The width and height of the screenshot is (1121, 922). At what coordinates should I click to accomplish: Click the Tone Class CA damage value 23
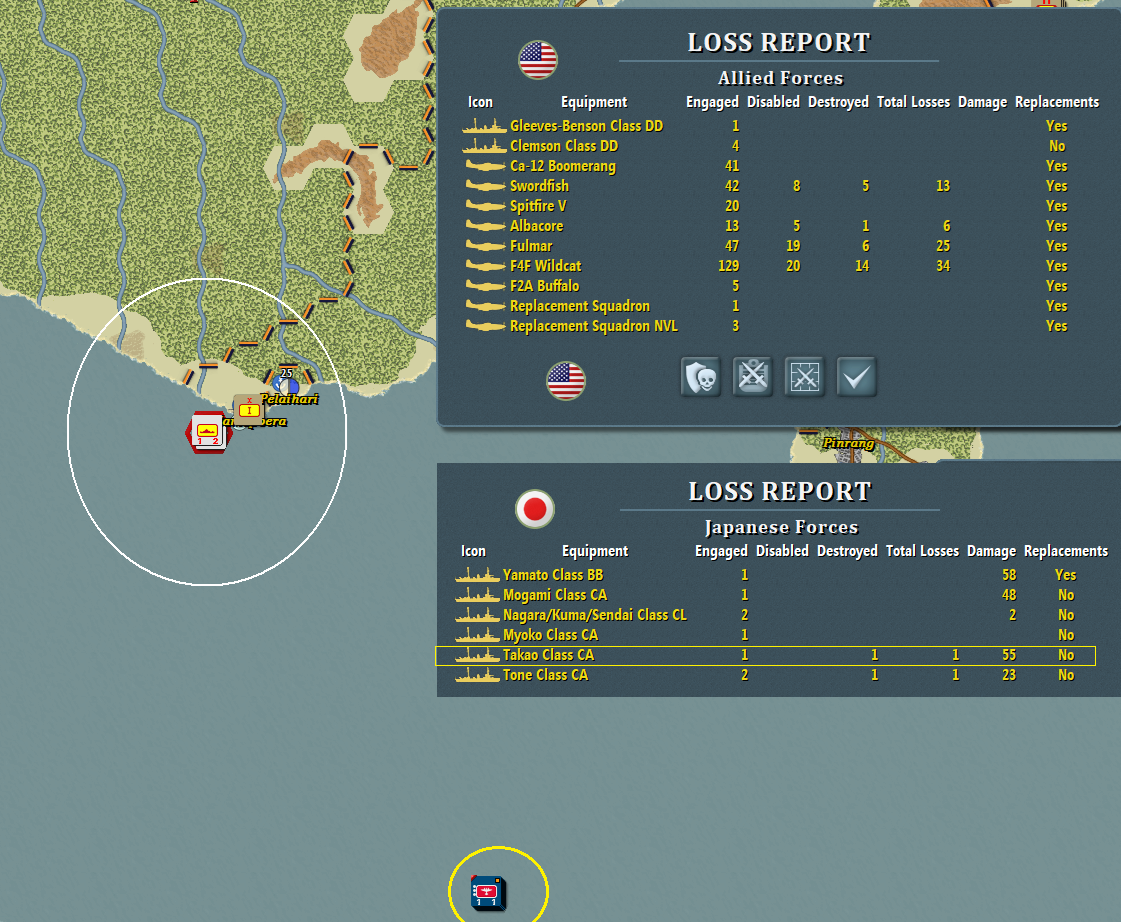pos(1009,675)
